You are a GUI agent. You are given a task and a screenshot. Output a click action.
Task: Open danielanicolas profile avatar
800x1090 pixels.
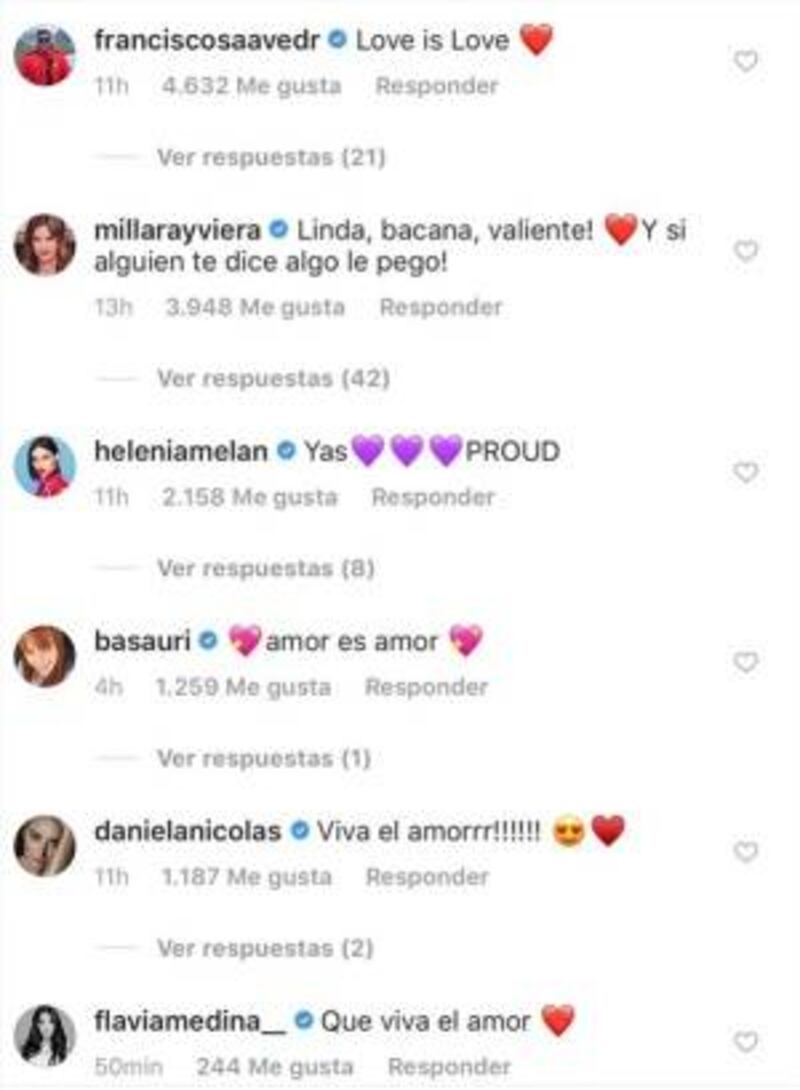[x=44, y=846]
